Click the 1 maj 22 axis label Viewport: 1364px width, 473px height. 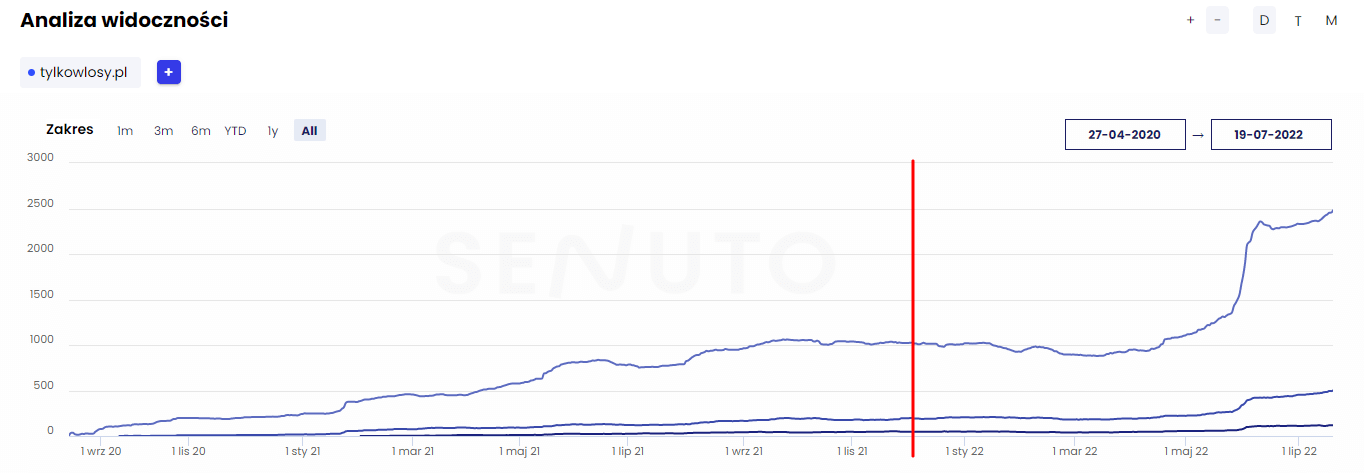pyautogui.click(x=1186, y=452)
